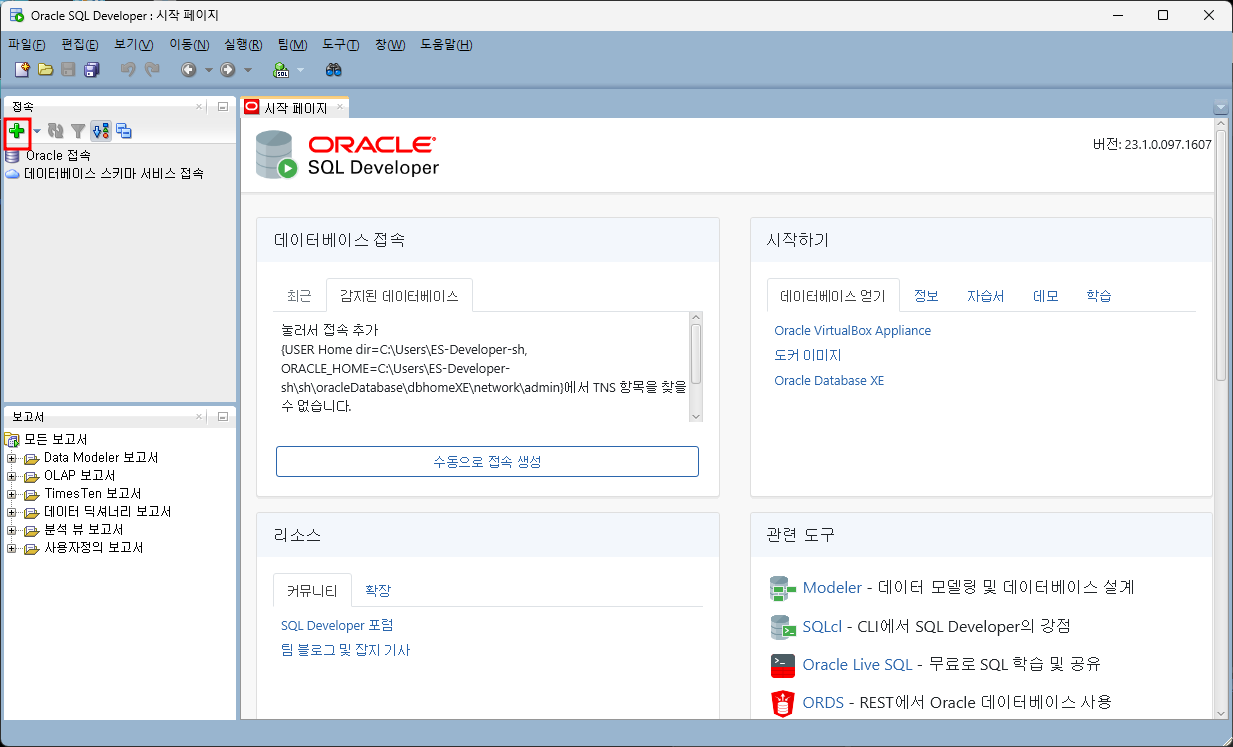Open the SQL Worksheet dropdown arrow
This screenshot has width=1233, height=747.
(x=300, y=70)
